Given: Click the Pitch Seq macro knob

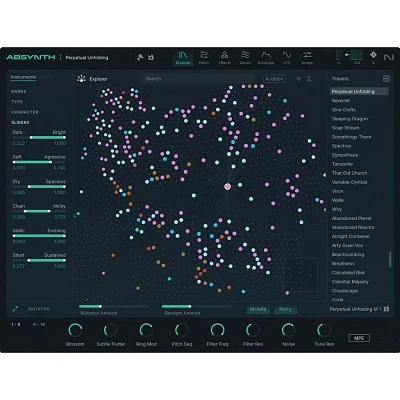Looking at the screenshot, I should click(182, 330).
